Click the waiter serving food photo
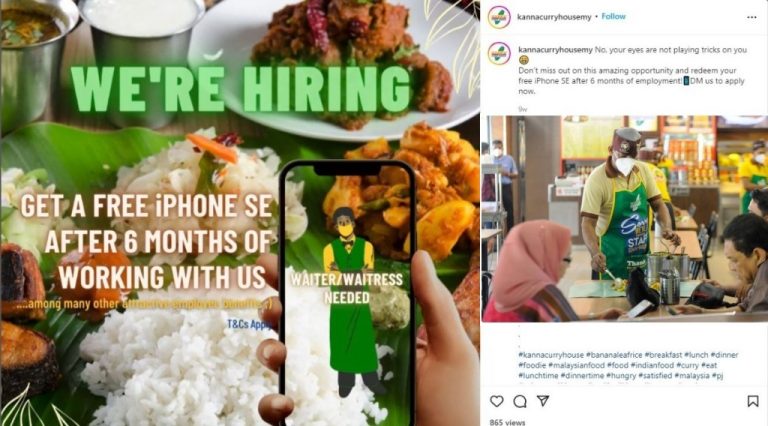This screenshot has height=426, width=768. coord(624,219)
